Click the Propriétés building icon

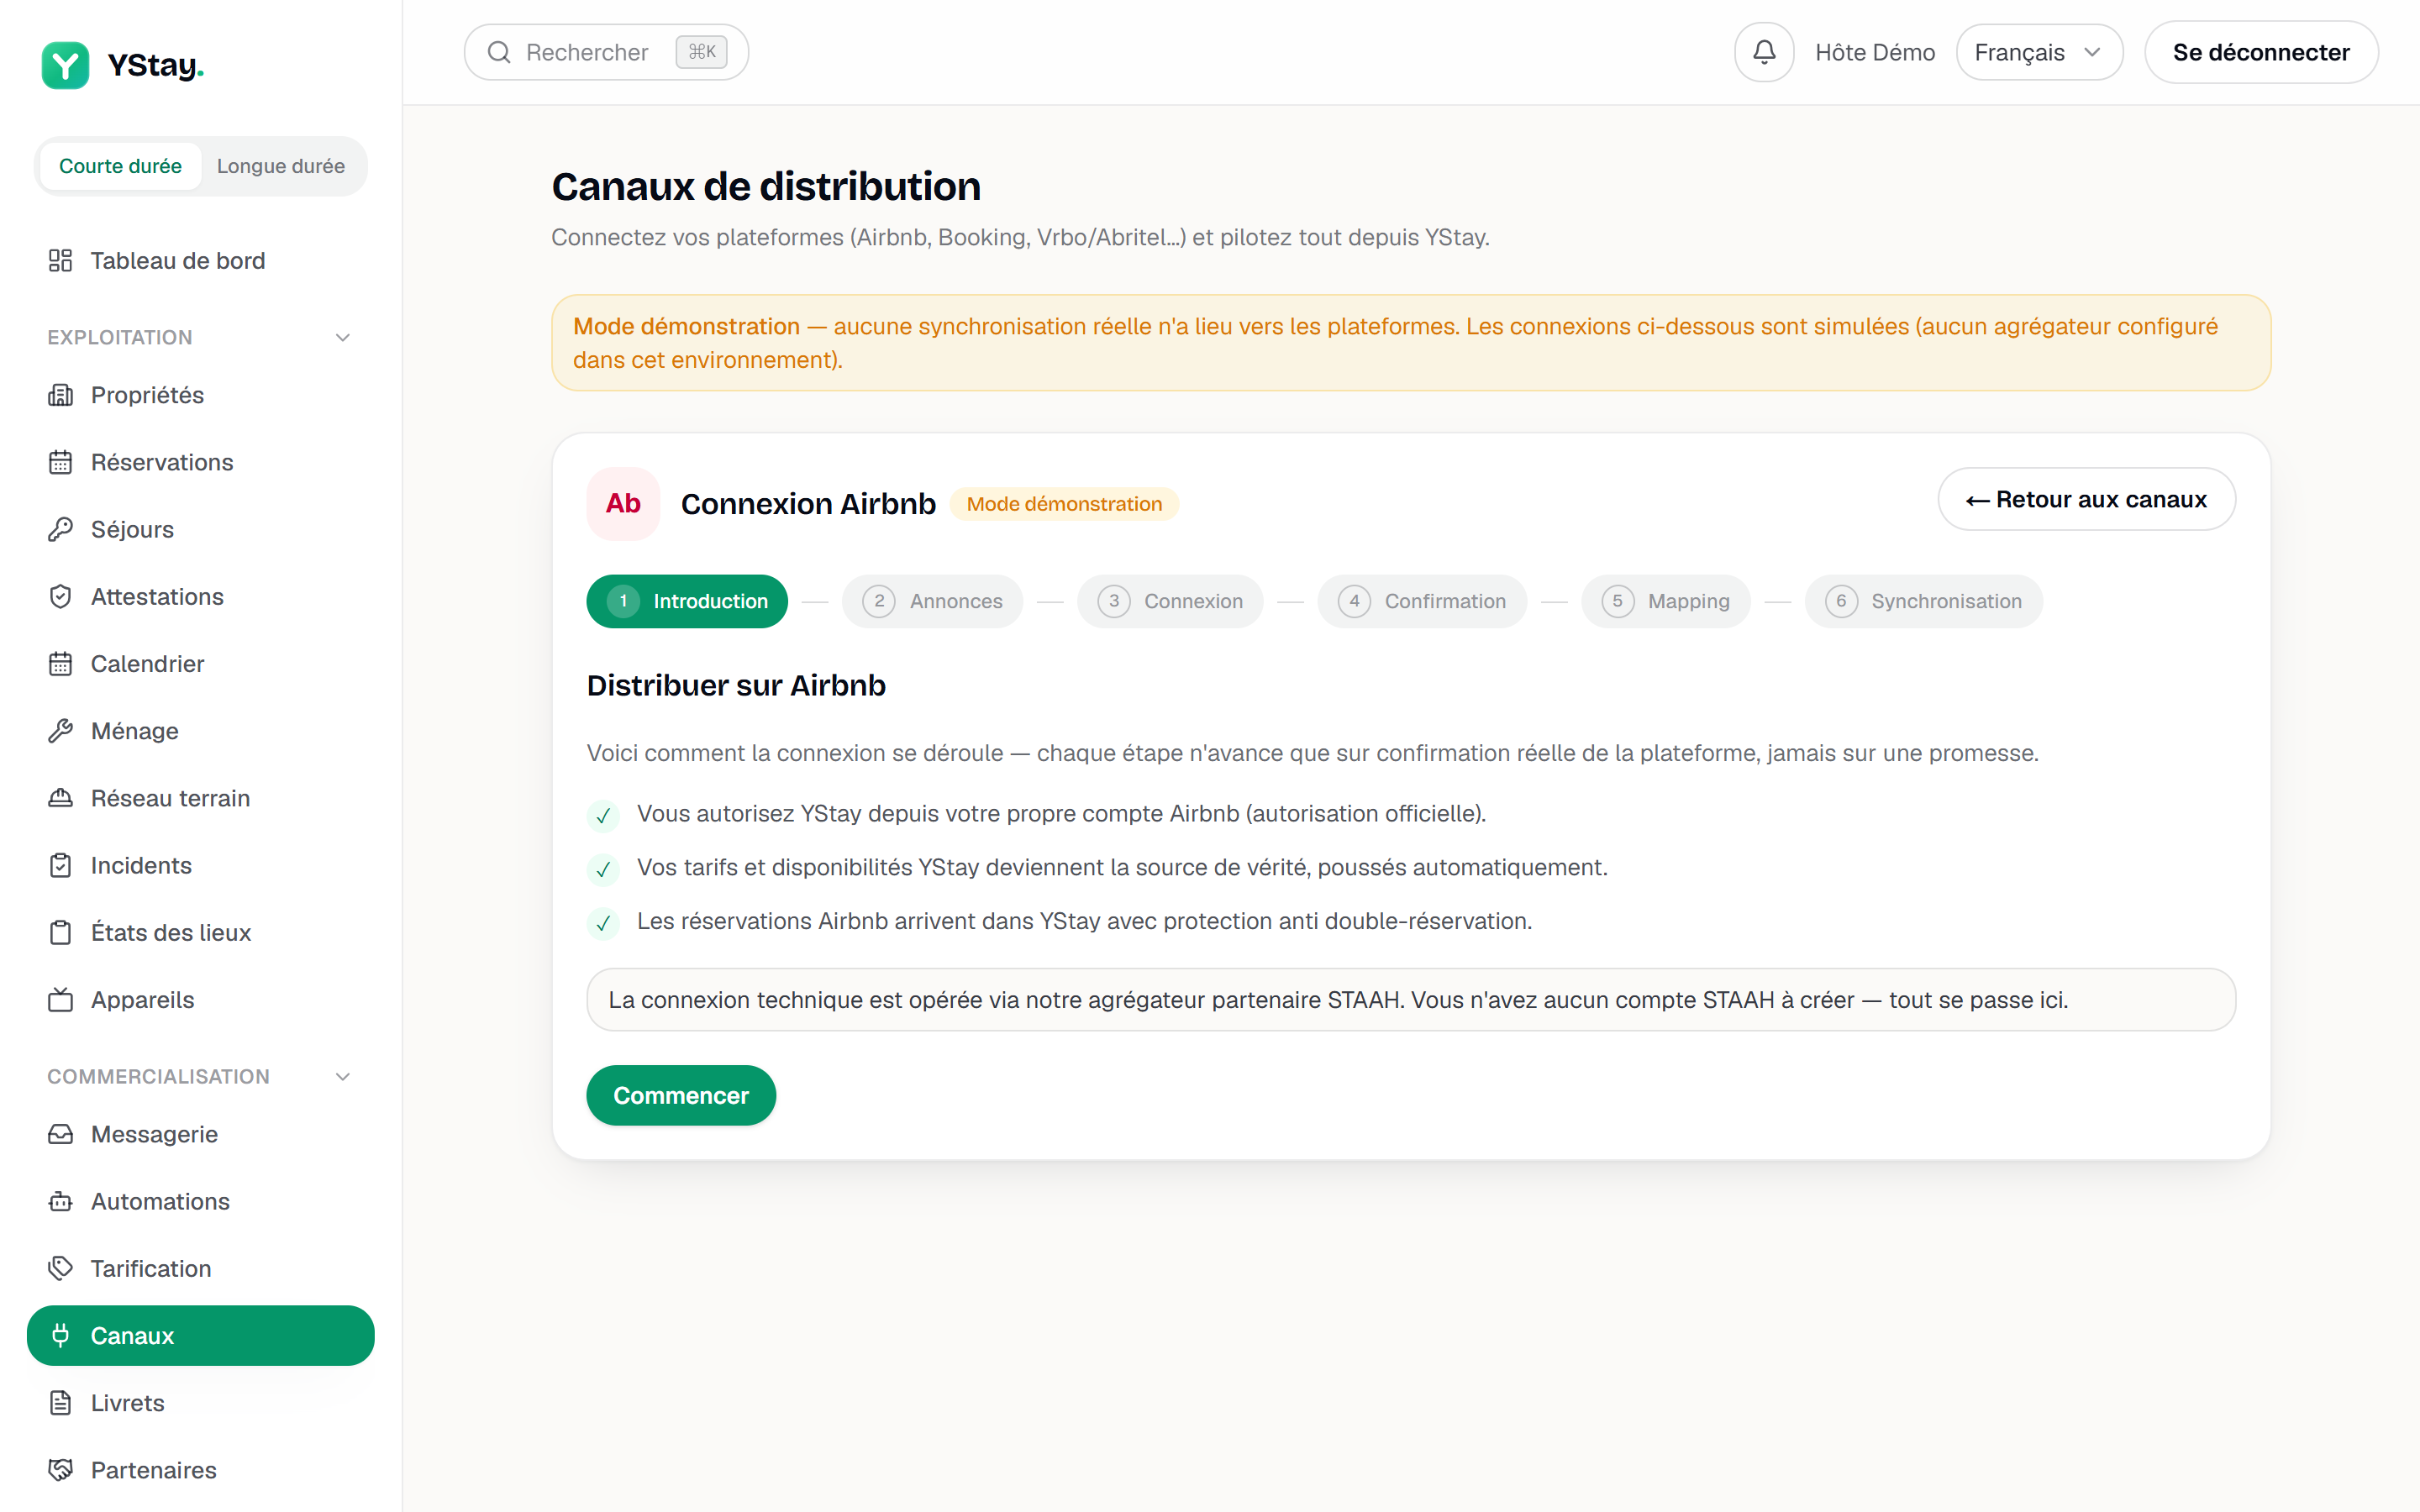pos(60,395)
